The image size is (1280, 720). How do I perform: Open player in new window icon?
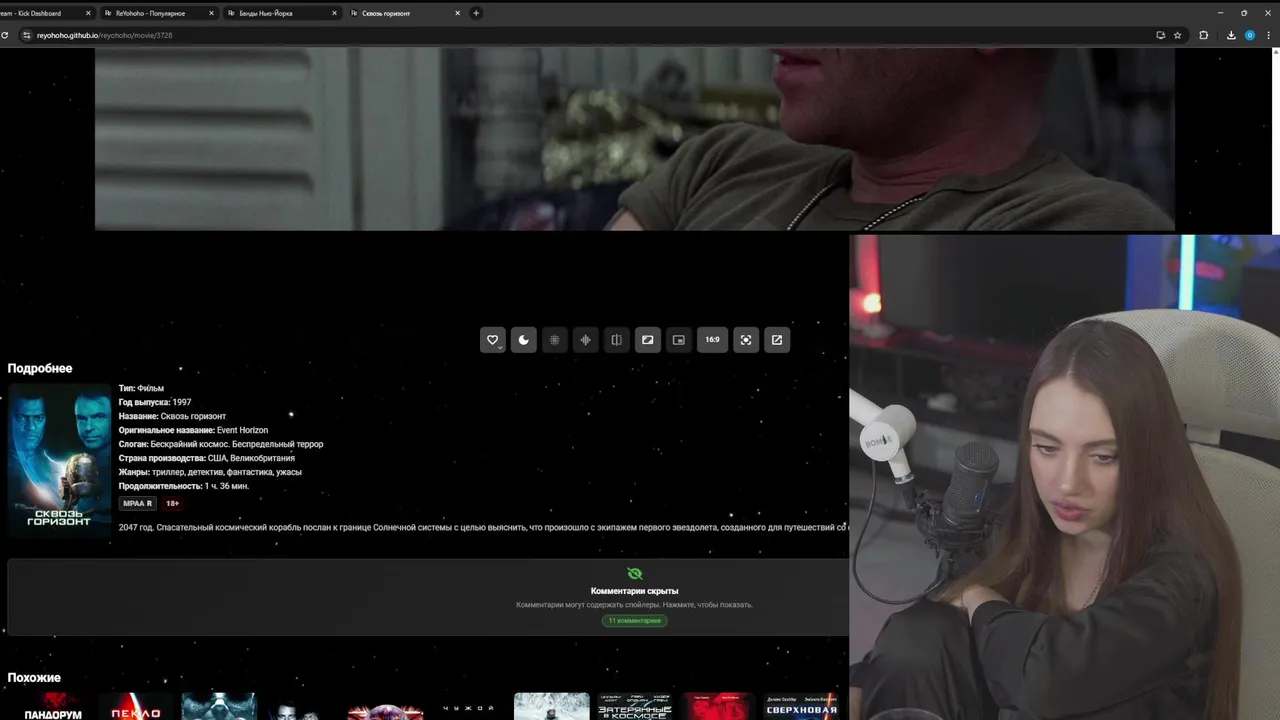[x=776, y=340]
